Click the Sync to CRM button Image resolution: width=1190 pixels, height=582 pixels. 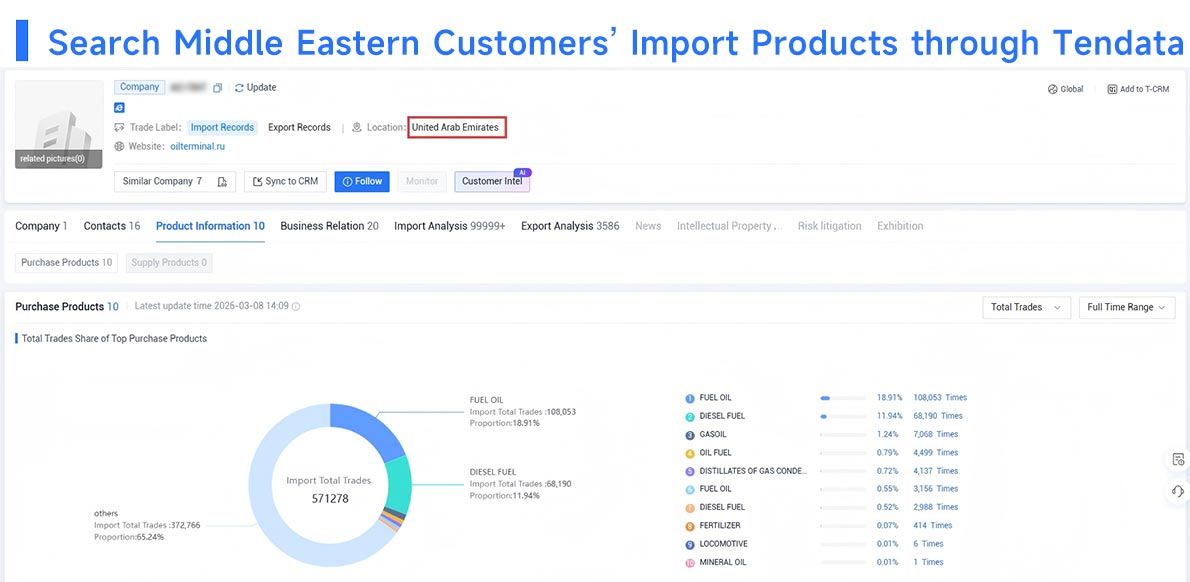(x=285, y=182)
